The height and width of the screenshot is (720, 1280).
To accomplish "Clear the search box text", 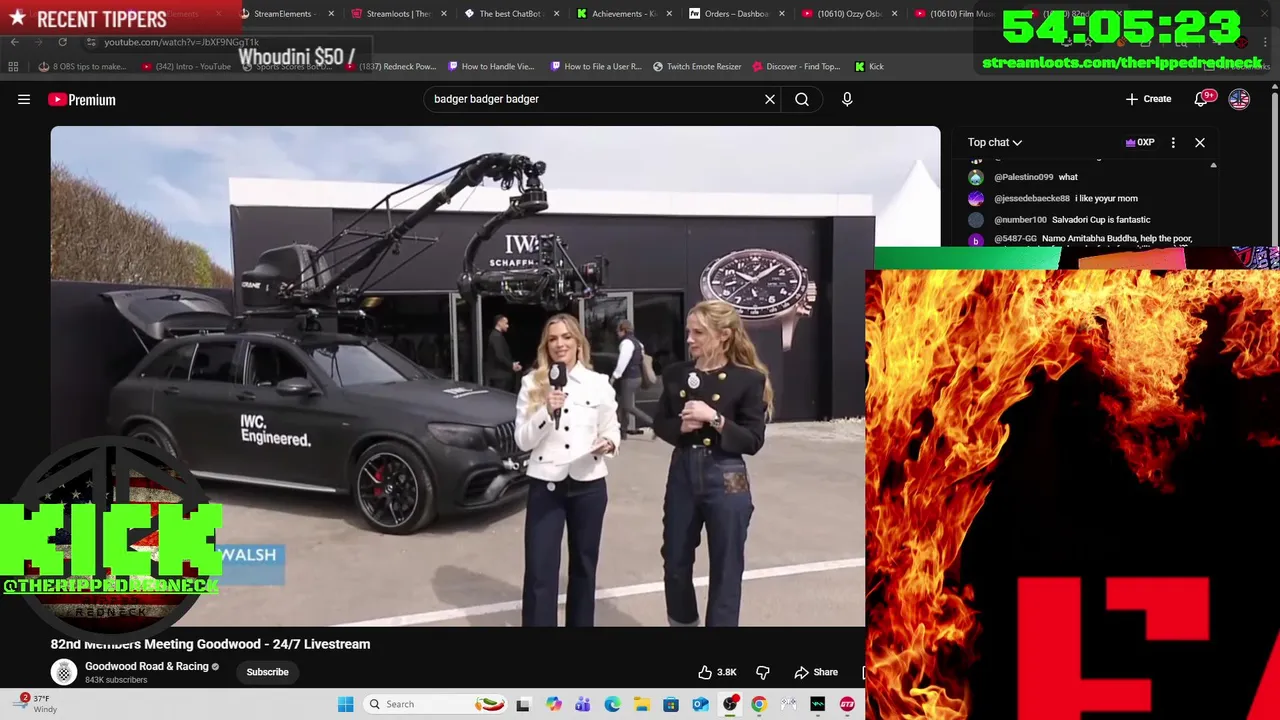I will click(x=770, y=99).
